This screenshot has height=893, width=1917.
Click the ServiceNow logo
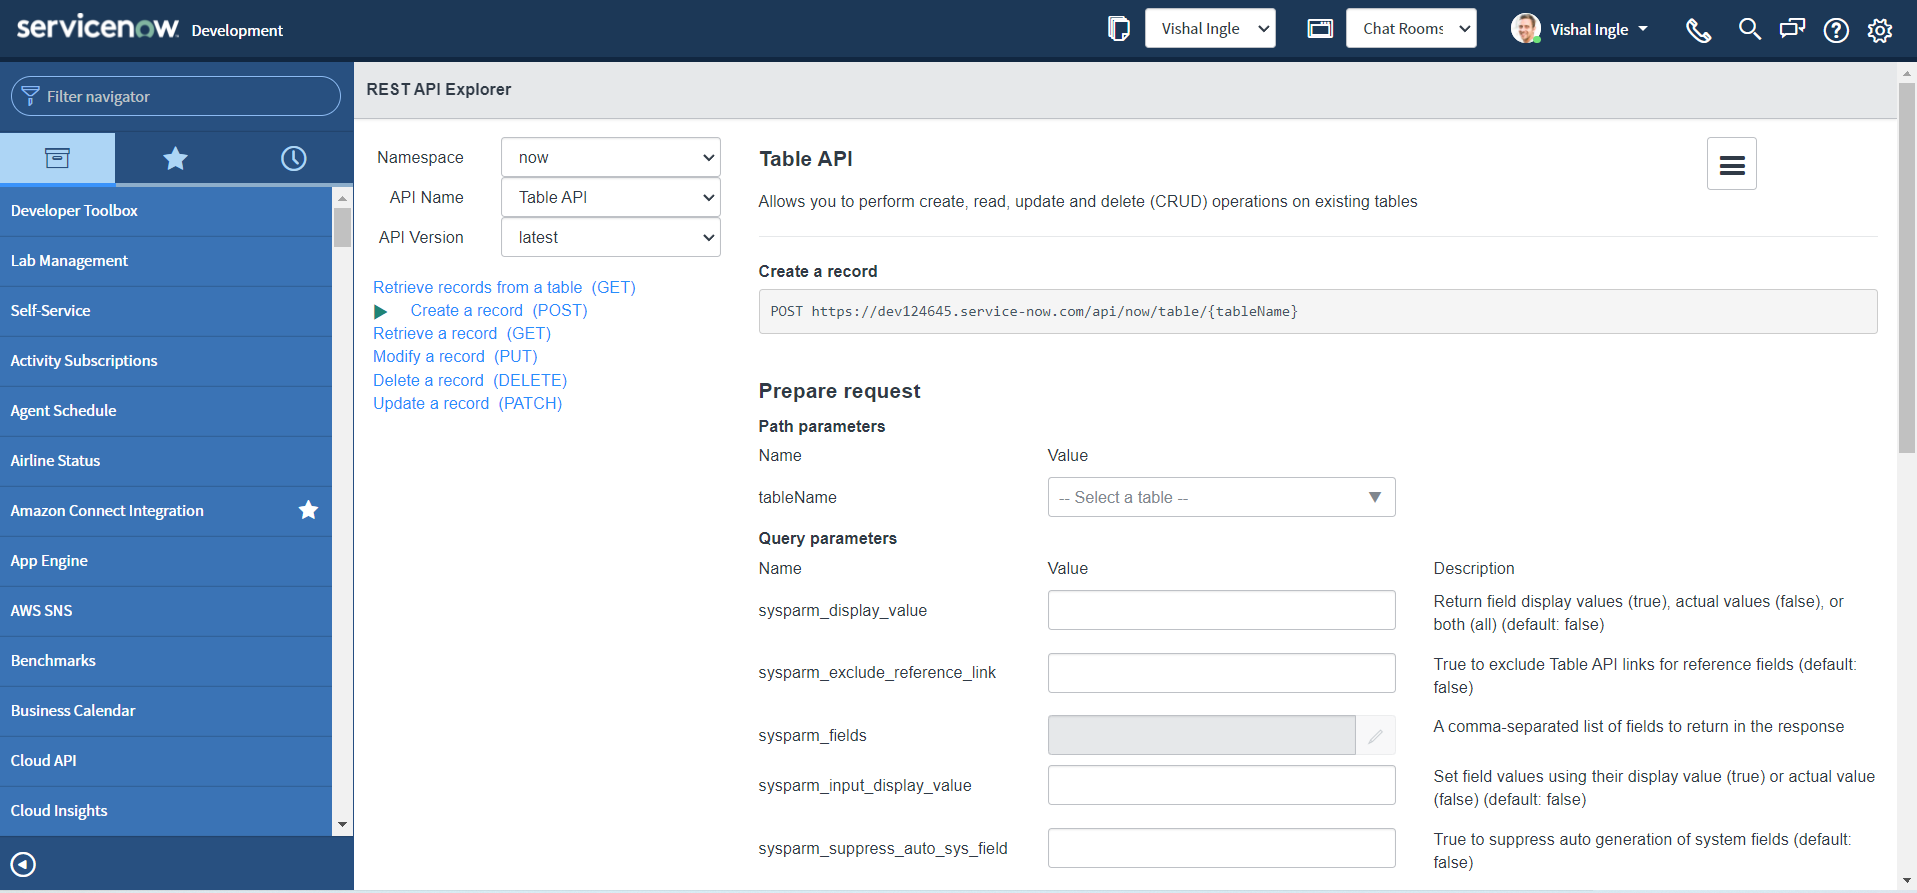pyautogui.click(x=98, y=27)
